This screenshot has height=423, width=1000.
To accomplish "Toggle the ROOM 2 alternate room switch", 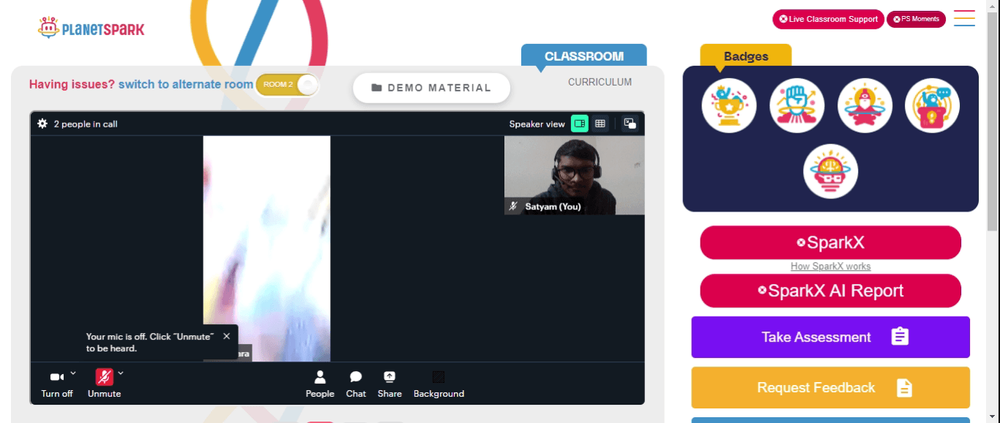I will [287, 85].
